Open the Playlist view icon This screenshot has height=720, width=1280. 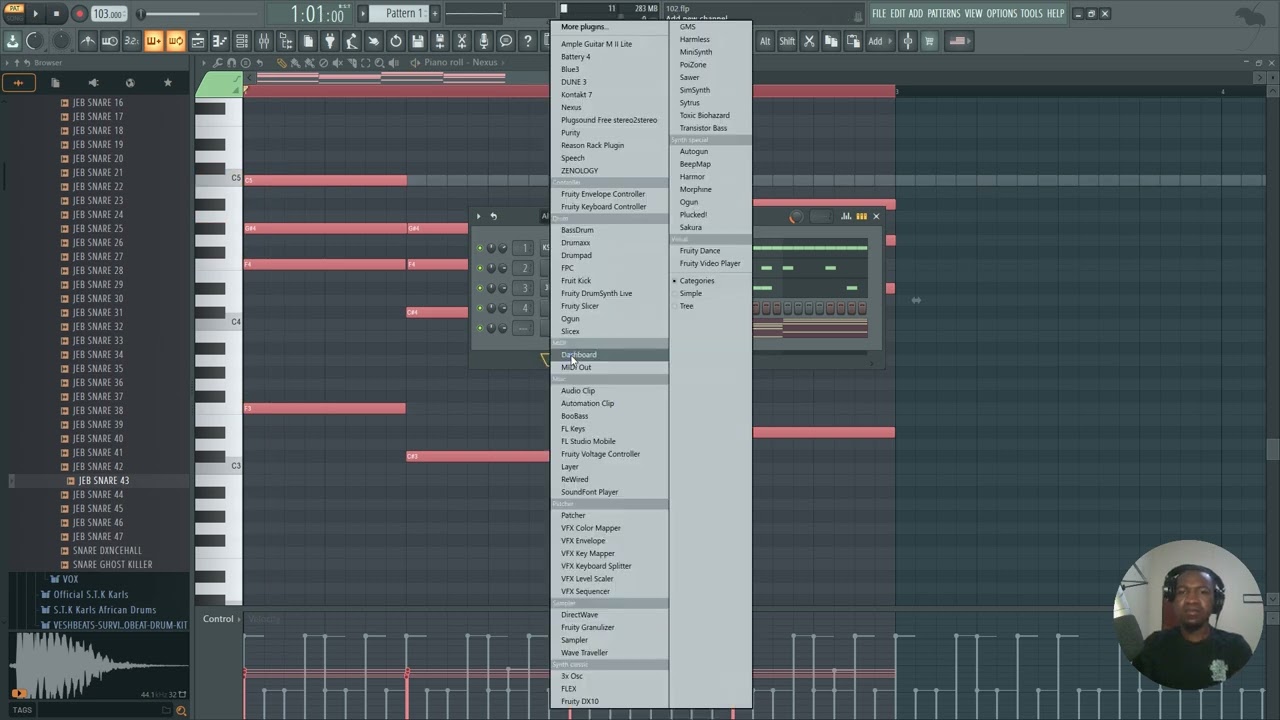tap(198, 41)
